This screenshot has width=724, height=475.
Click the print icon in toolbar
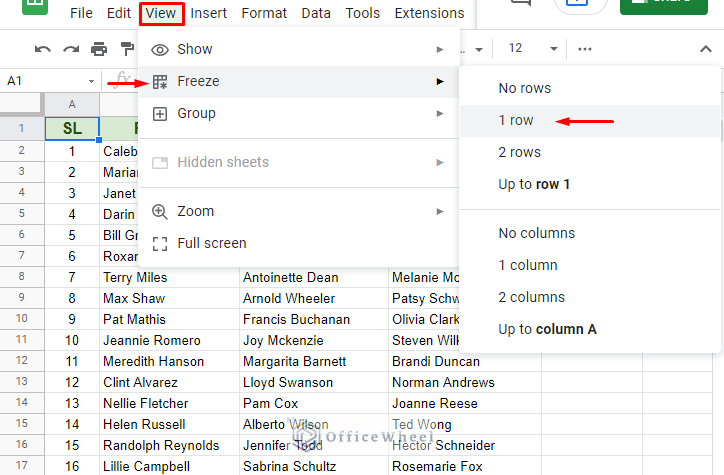tap(99, 49)
